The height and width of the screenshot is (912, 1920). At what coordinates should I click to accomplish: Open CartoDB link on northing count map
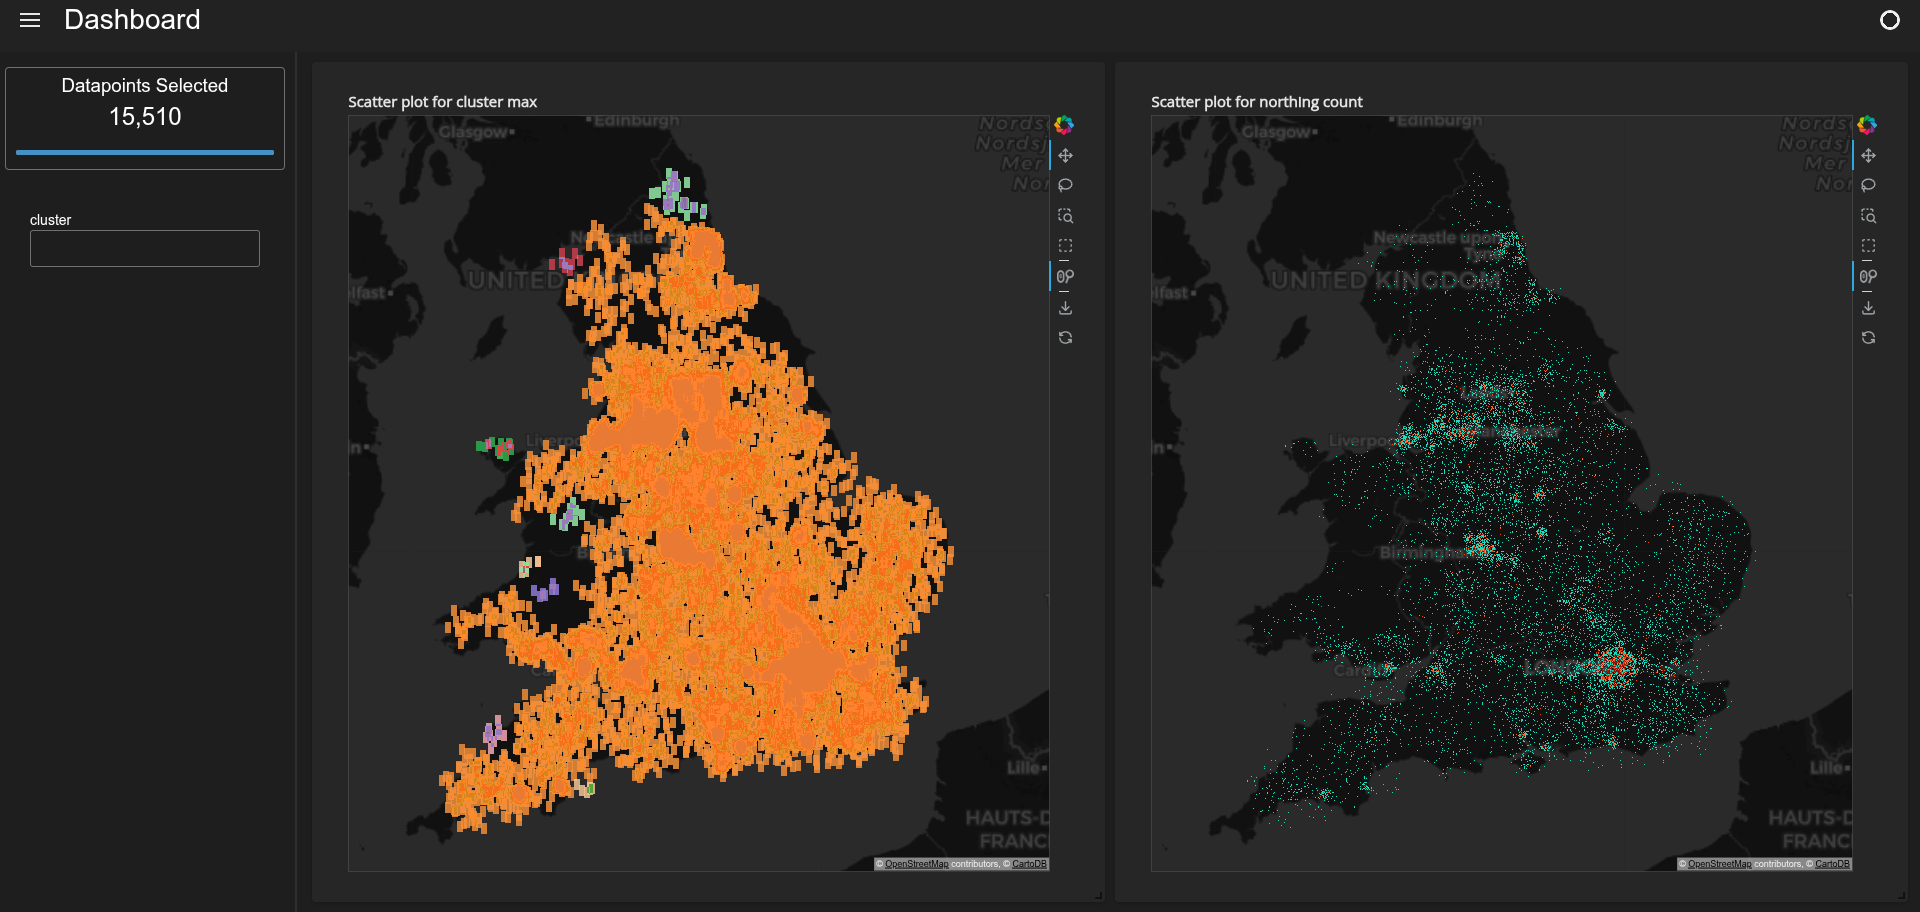point(1832,864)
